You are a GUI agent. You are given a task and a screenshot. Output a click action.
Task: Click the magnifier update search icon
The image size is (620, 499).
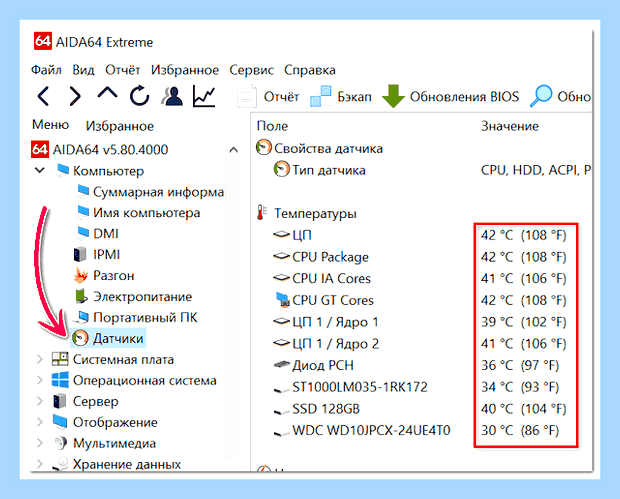(x=541, y=96)
